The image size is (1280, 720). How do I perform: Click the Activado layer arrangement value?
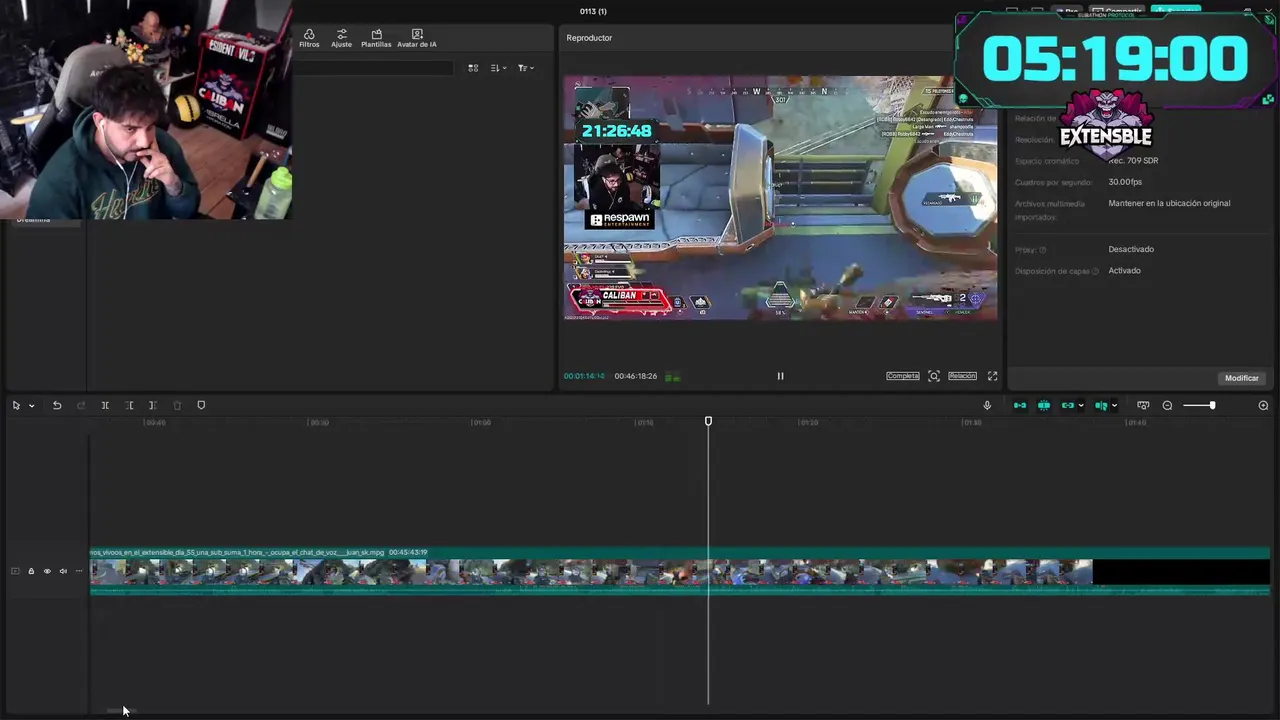[x=1124, y=270]
